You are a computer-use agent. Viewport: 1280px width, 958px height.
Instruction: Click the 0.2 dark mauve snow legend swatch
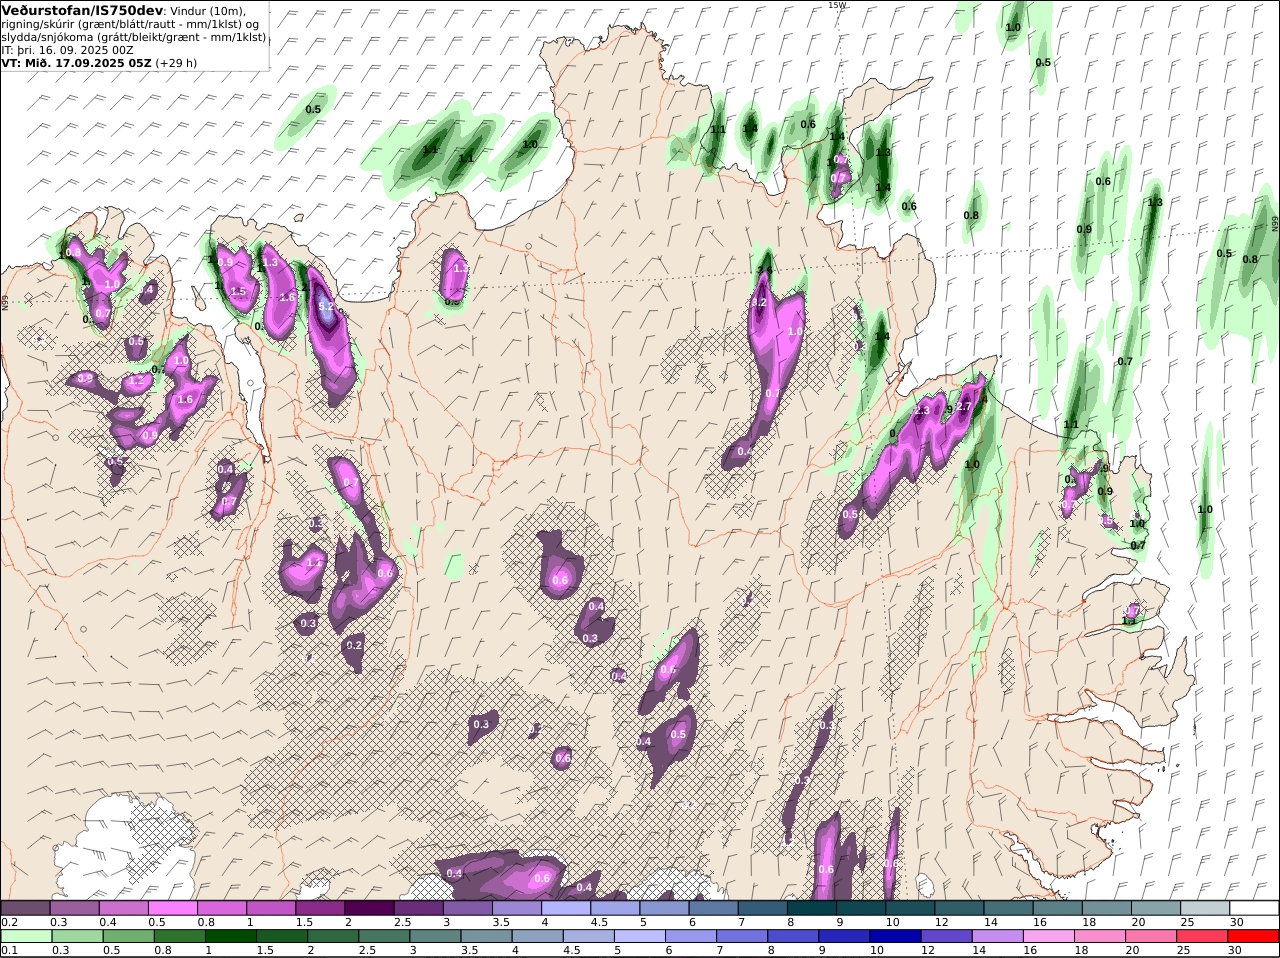25,908
